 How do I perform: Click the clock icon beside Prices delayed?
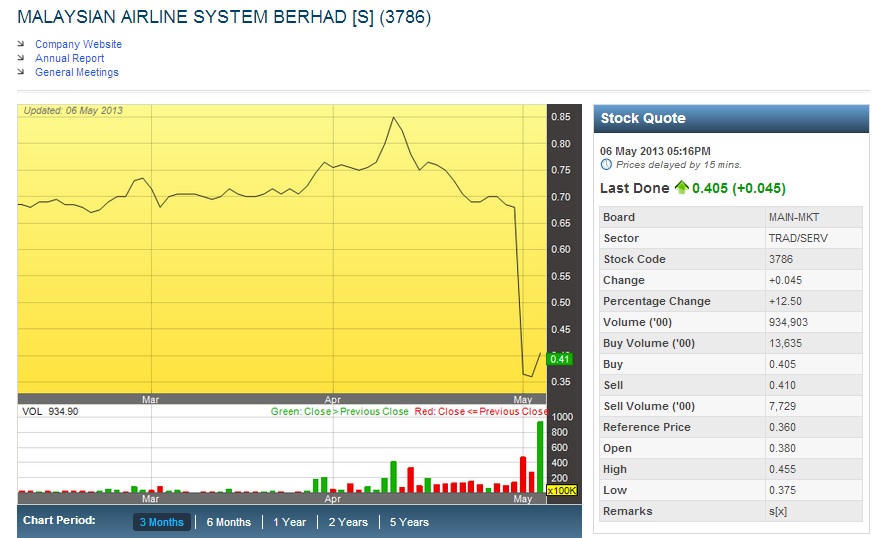click(x=606, y=164)
